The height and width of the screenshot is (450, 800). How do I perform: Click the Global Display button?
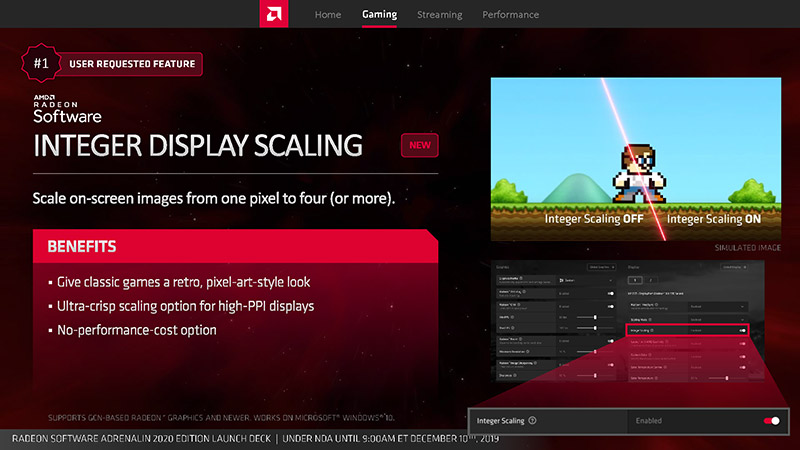[734, 267]
